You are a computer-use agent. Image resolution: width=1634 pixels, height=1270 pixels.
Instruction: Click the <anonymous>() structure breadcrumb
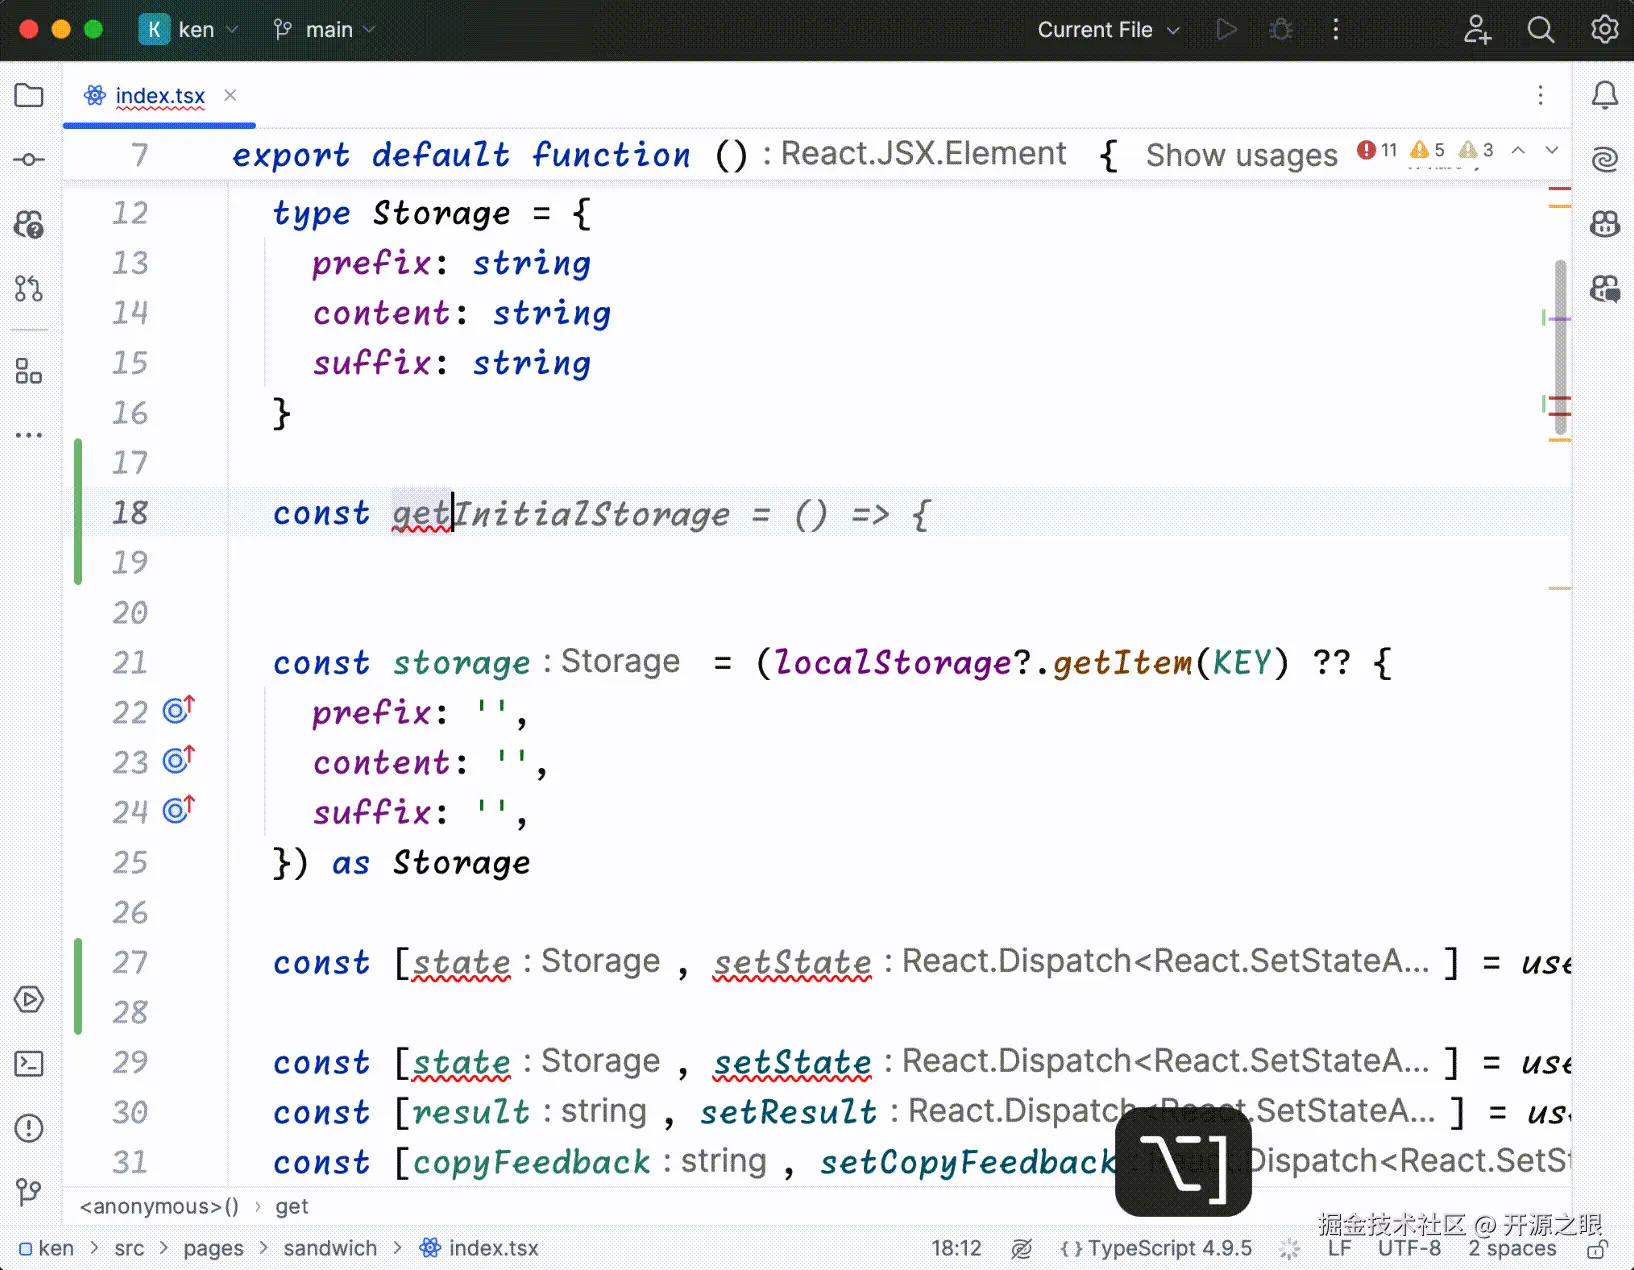pos(159,1207)
